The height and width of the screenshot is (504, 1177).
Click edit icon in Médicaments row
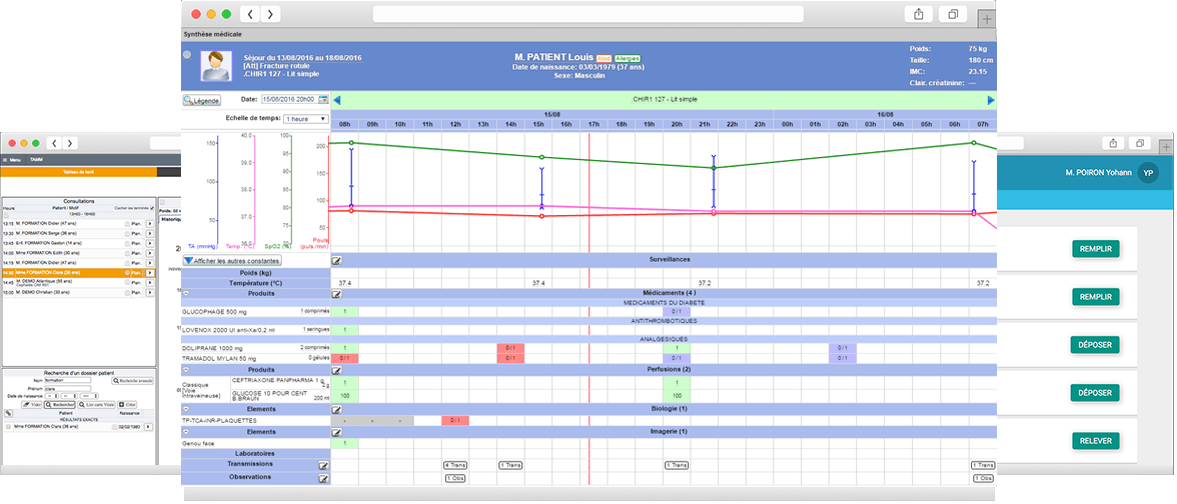337,293
